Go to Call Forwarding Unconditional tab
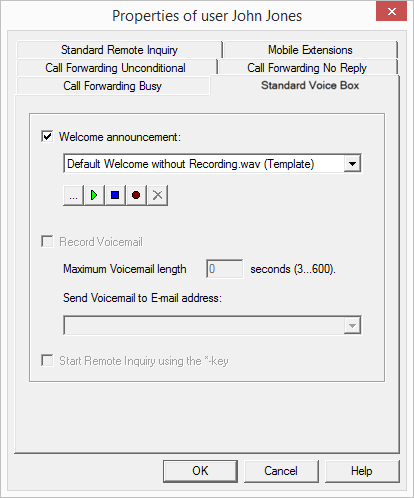This screenshot has height=498, width=414. (x=116, y=68)
